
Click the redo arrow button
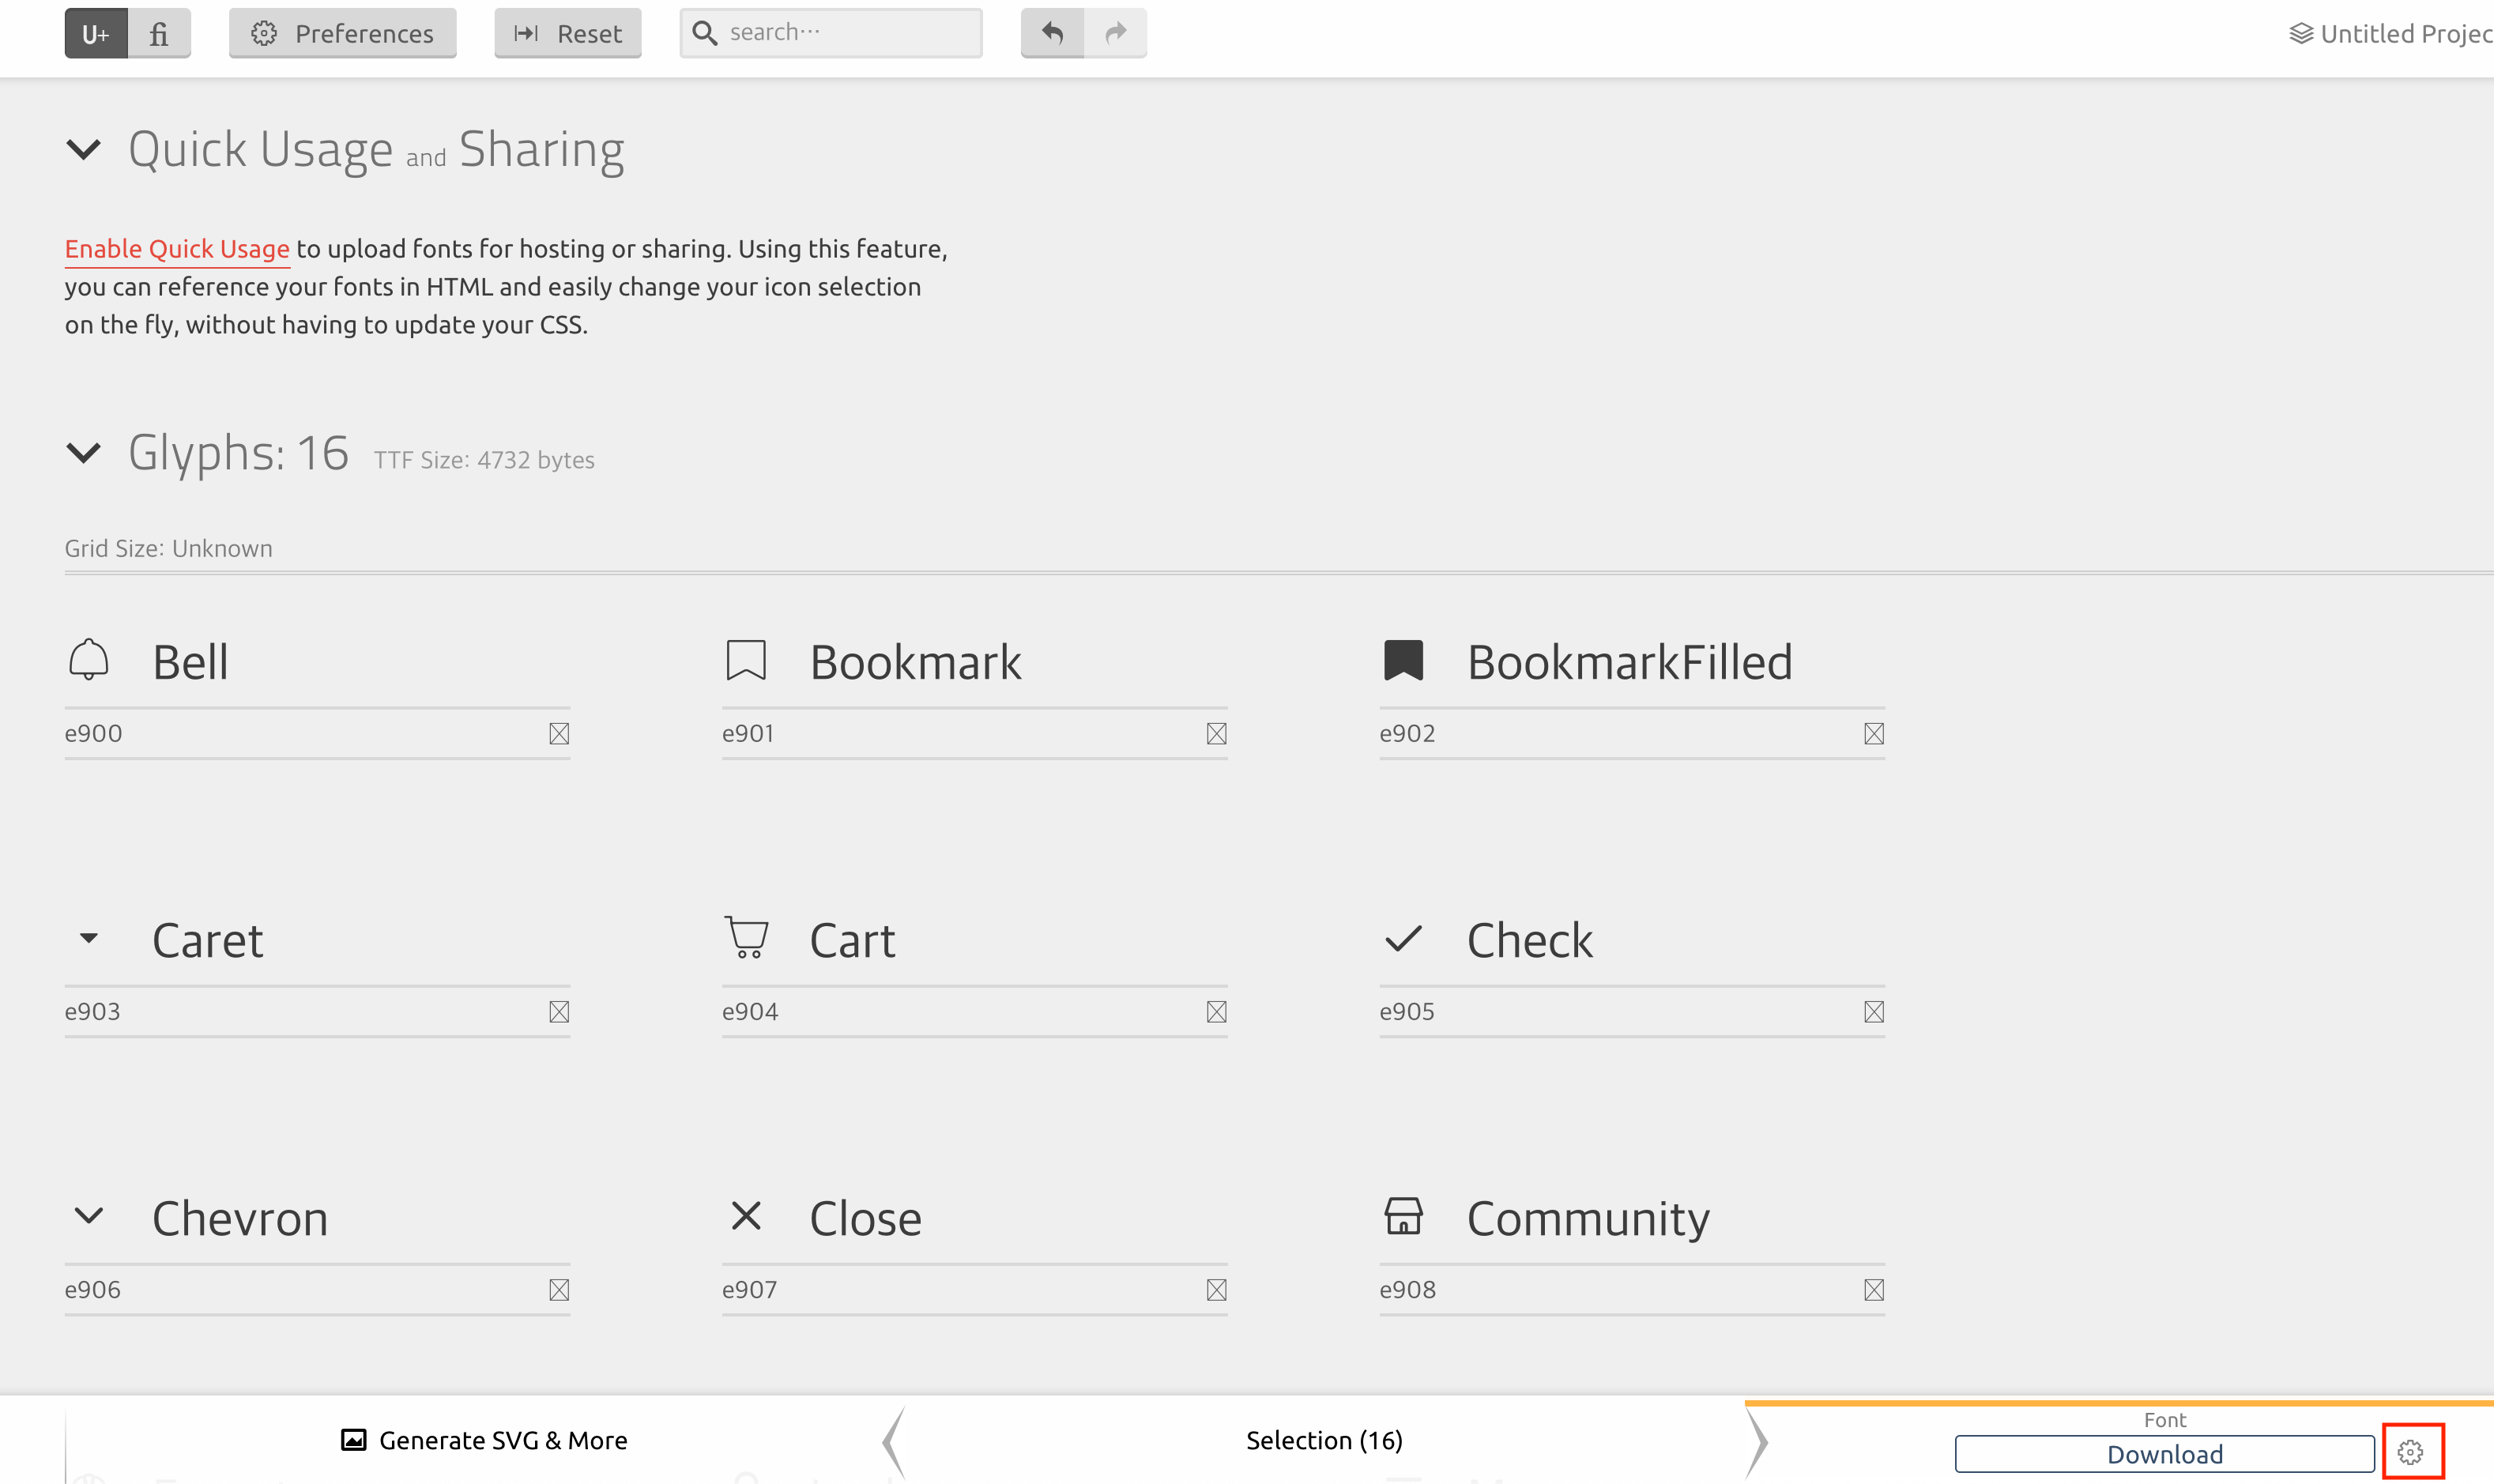click(1116, 33)
